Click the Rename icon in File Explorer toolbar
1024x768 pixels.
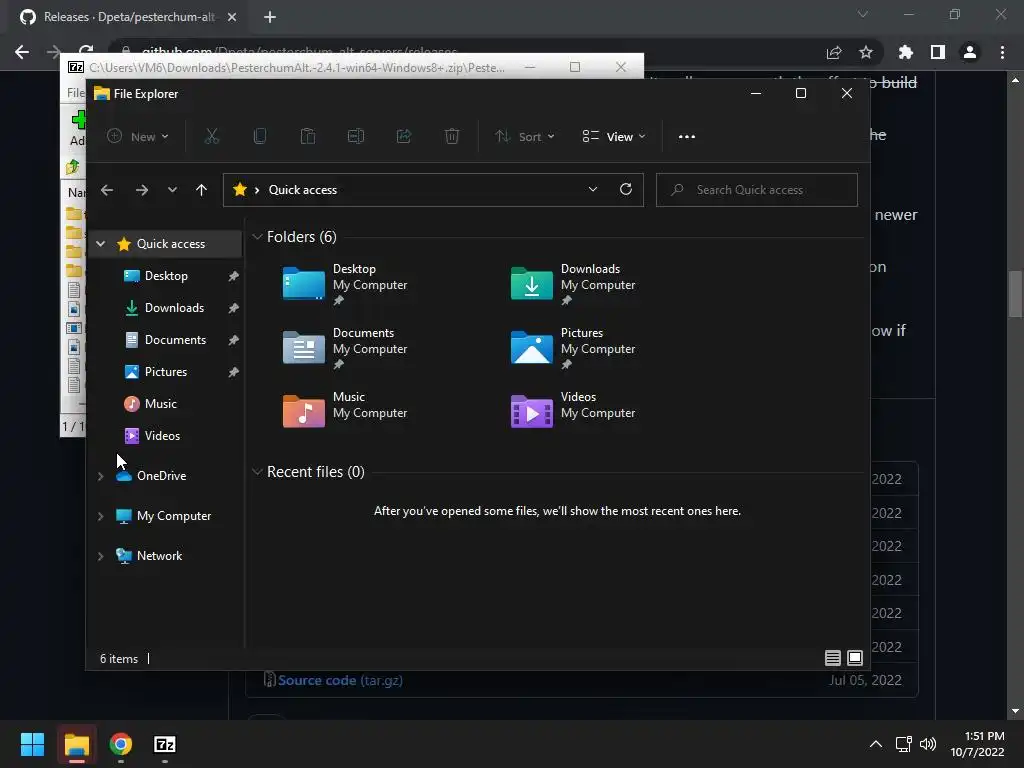[356, 136]
